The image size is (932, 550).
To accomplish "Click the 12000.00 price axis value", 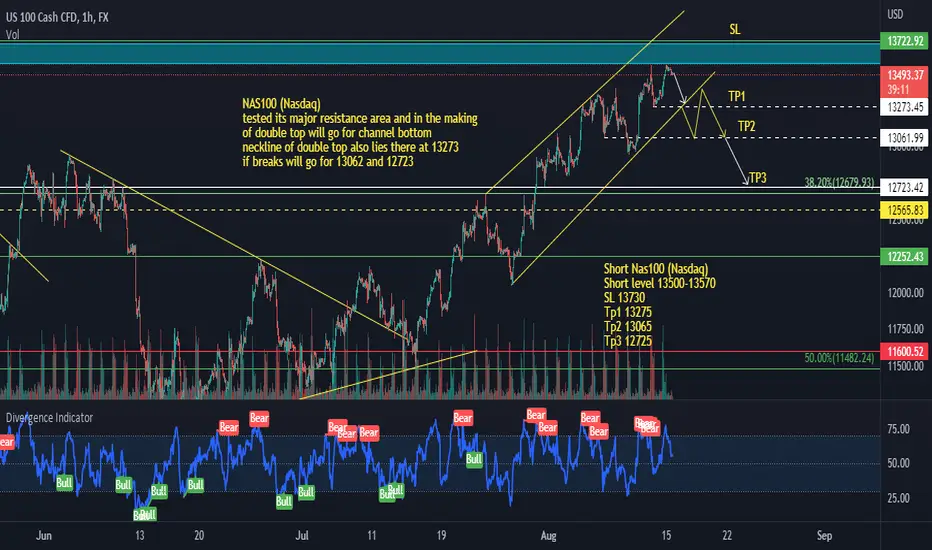I will [x=905, y=293].
